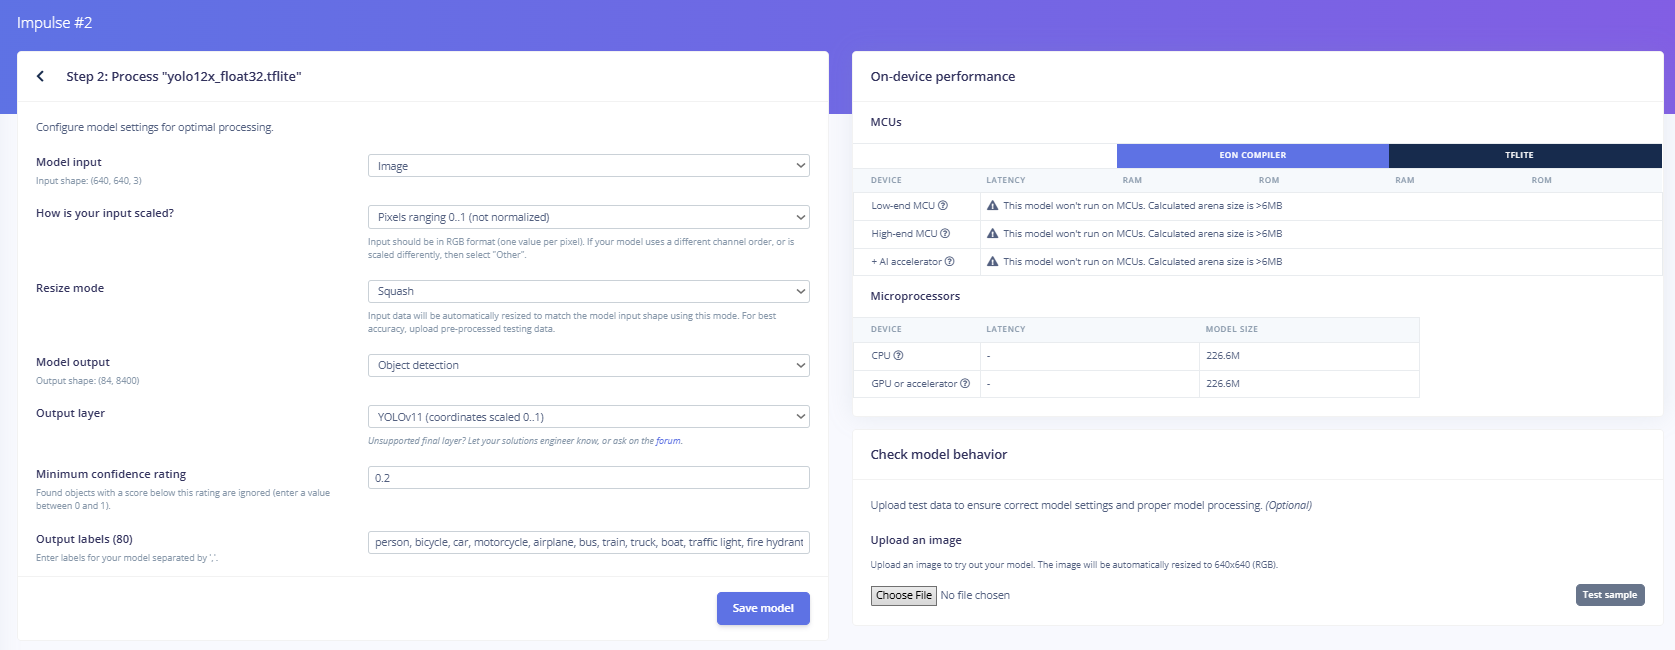Open the Model output dropdown
Screen dimensions: 1675x650
point(589,365)
